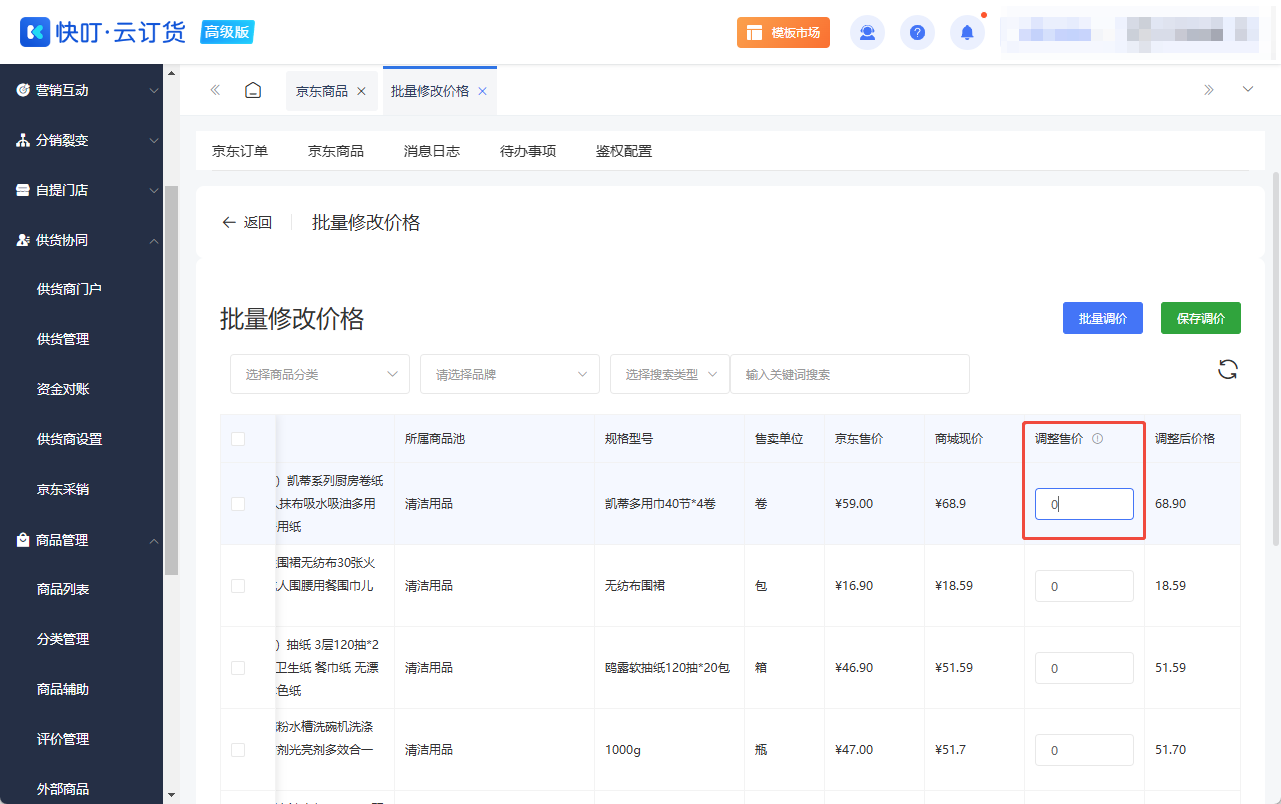The width and height of the screenshot is (1281, 804).
Task: Go back via the 返回 link
Action: click(247, 222)
